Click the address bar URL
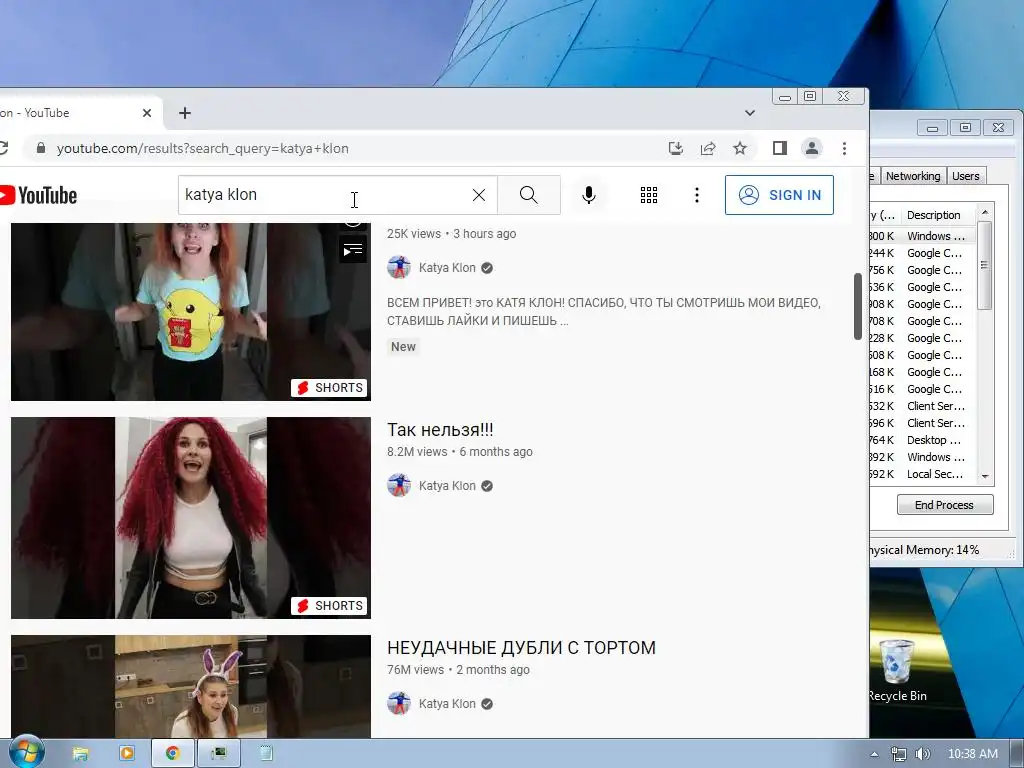The width and height of the screenshot is (1024, 768). pos(202,148)
